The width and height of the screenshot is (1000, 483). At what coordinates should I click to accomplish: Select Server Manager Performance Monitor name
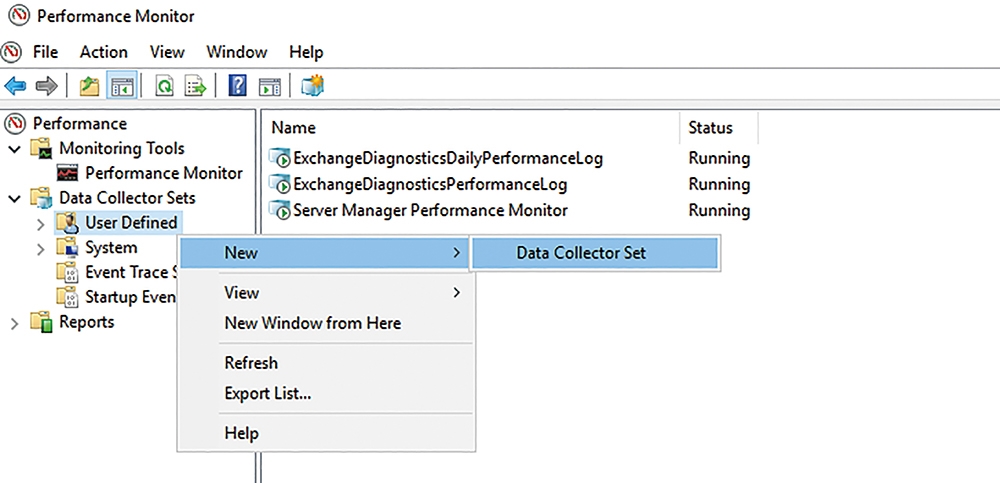430,211
